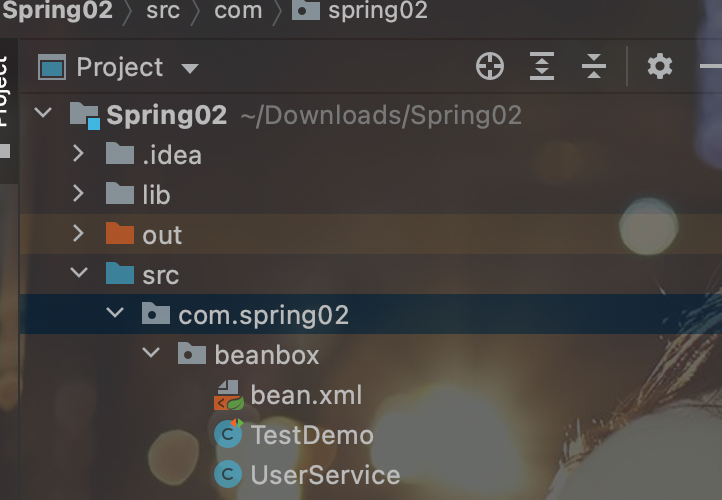Expand the lib folder chevron
722x500 pixels.
pyautogui.click(x=79, y=194)
